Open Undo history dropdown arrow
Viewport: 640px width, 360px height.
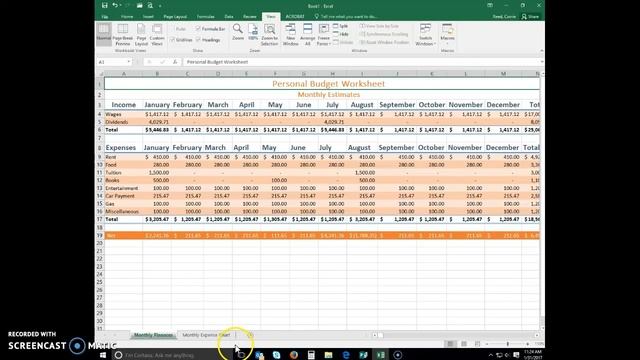coord(121,6)
